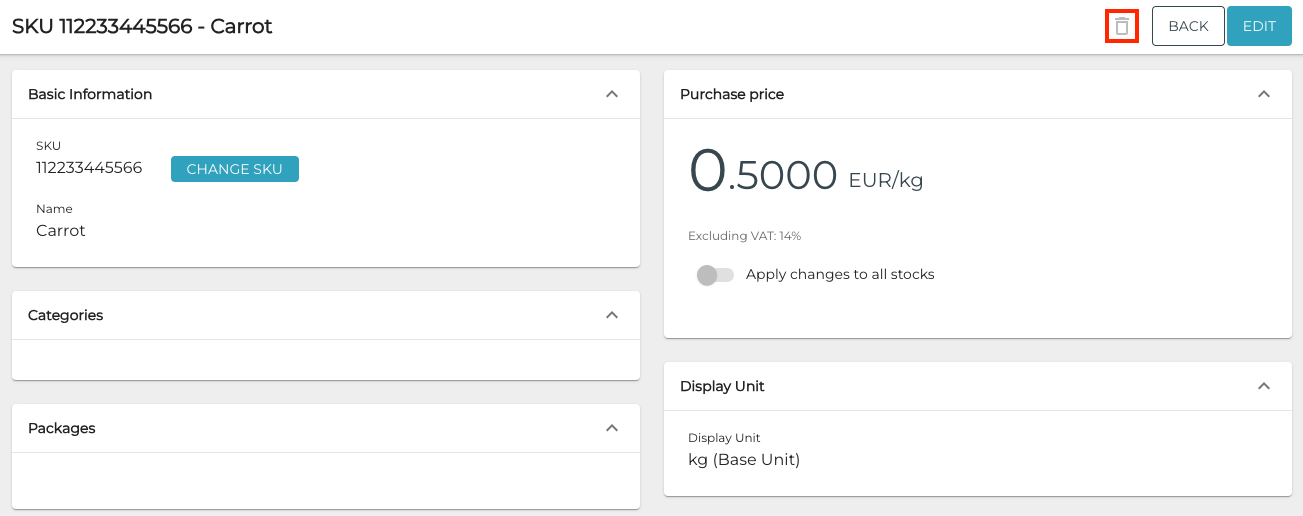Screen dimensions: 1303x516
Task: Click the Packages header title
Action: click(x=62, y=428)
